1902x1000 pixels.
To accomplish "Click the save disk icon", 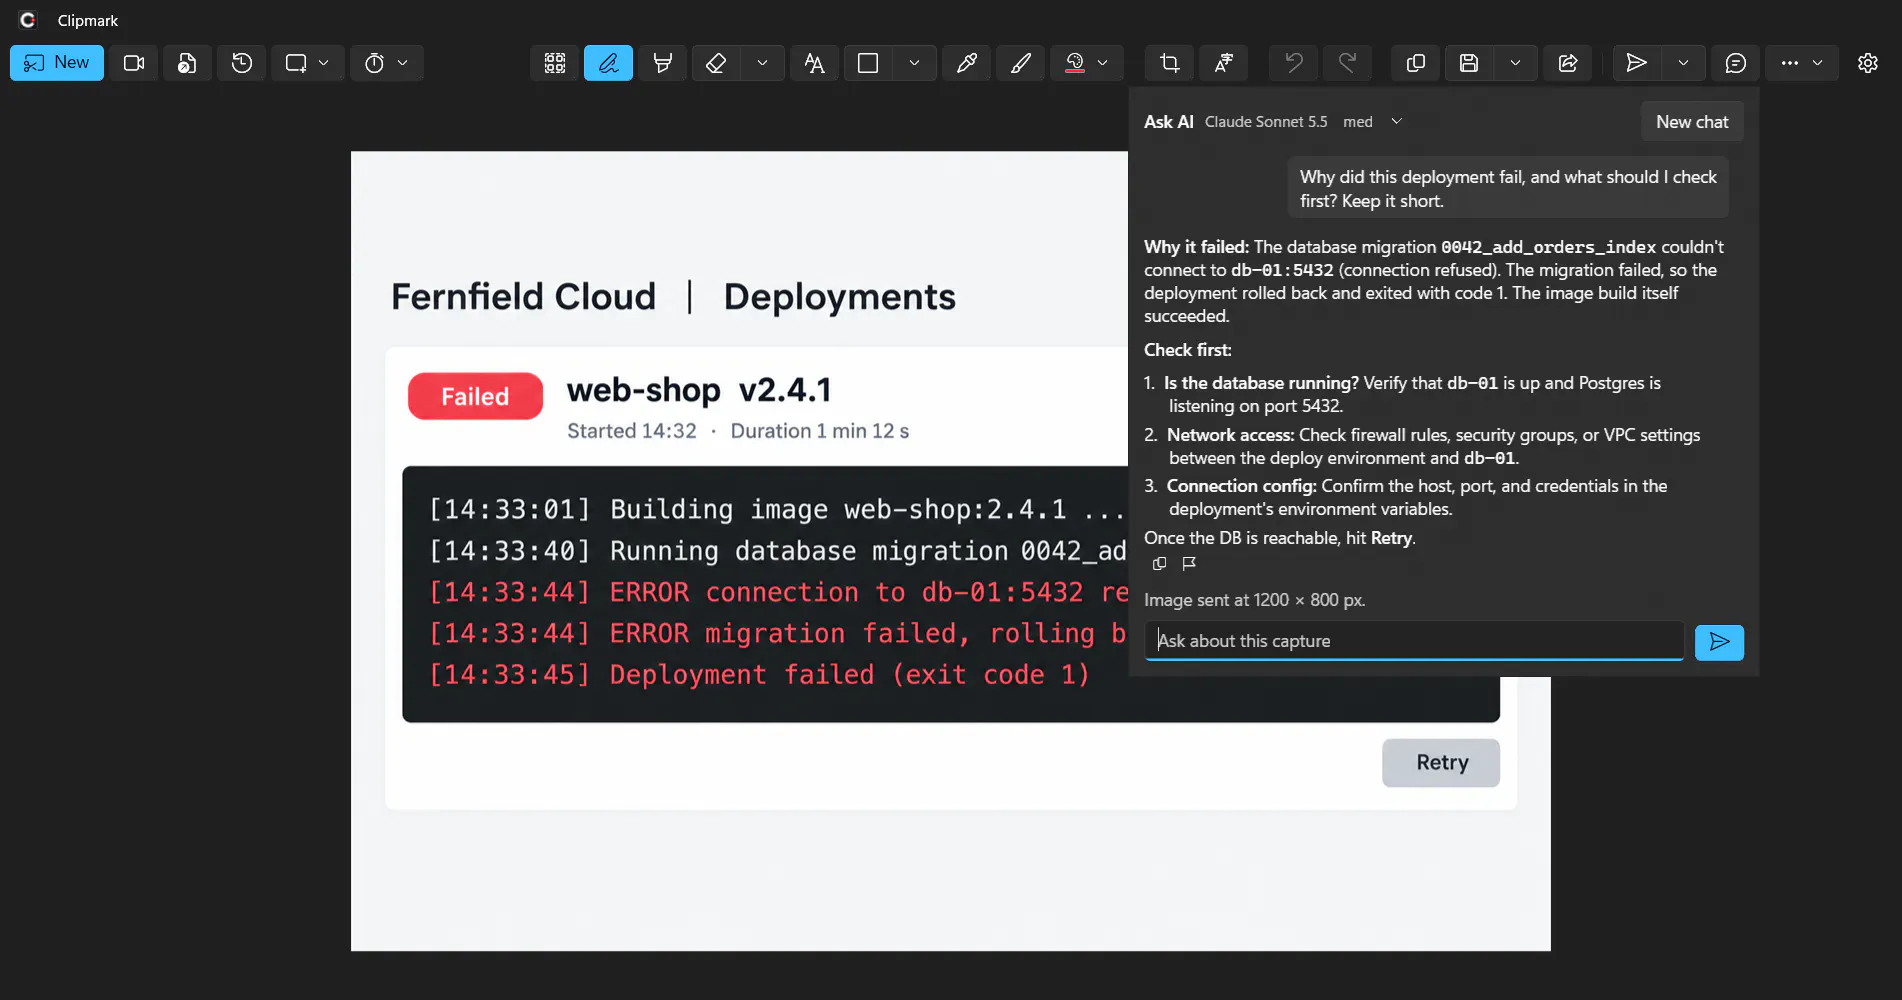I will (x=1469, y=63).
